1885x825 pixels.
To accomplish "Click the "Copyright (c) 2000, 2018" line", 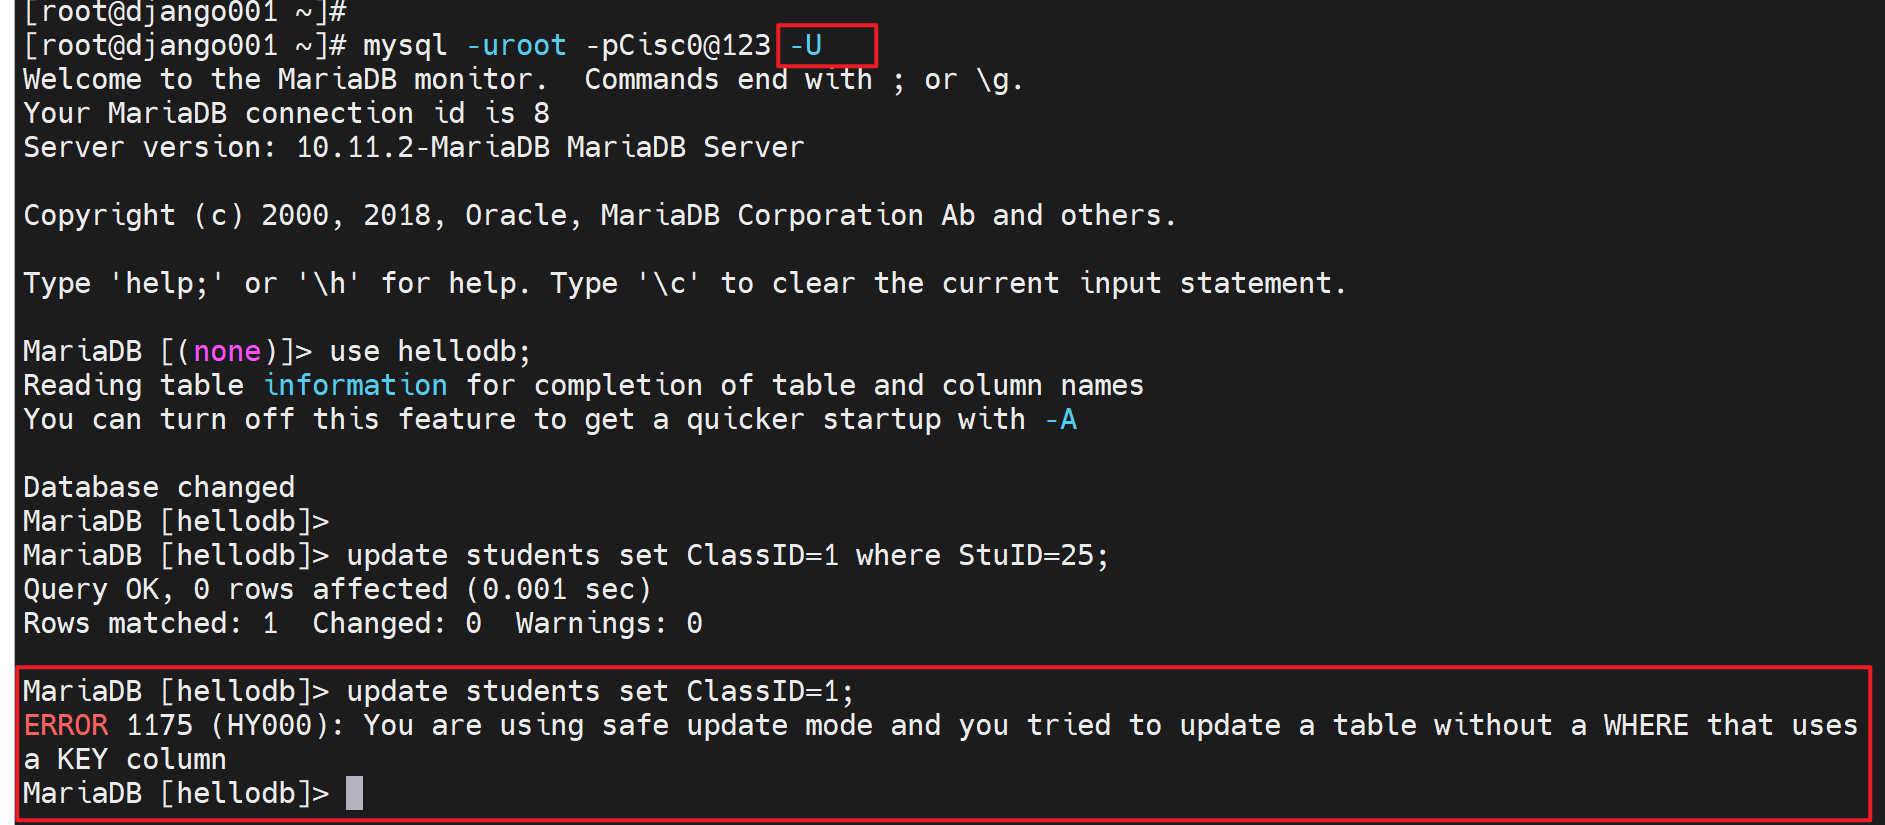I will pyautogui.click(x=234, y=215).
